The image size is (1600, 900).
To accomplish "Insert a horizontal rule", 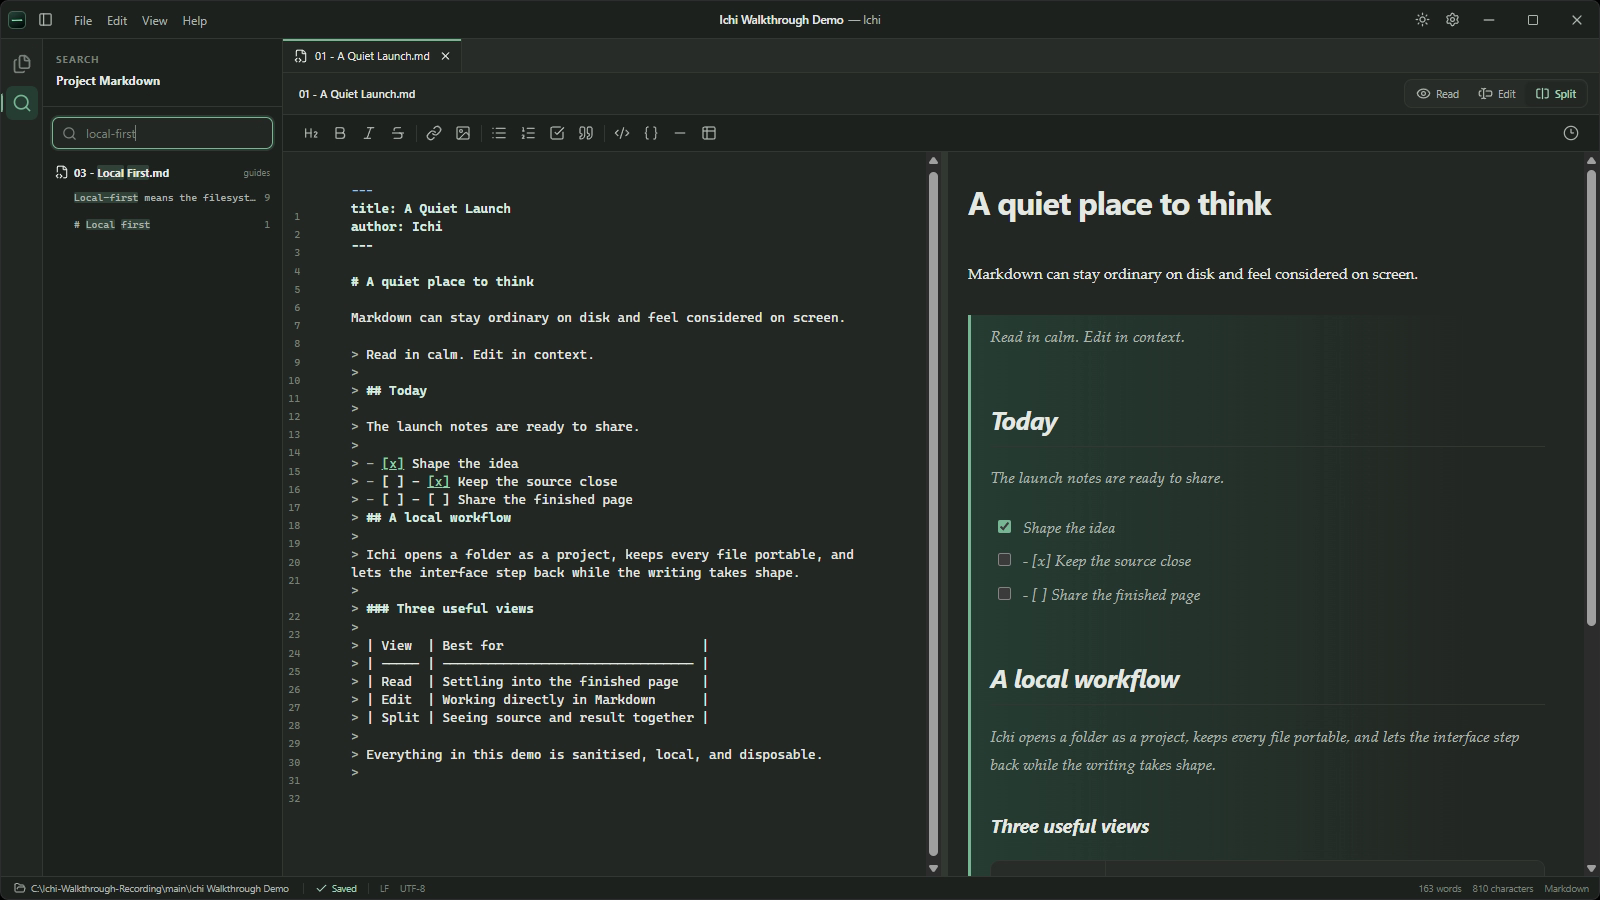I will click(680, 133).
